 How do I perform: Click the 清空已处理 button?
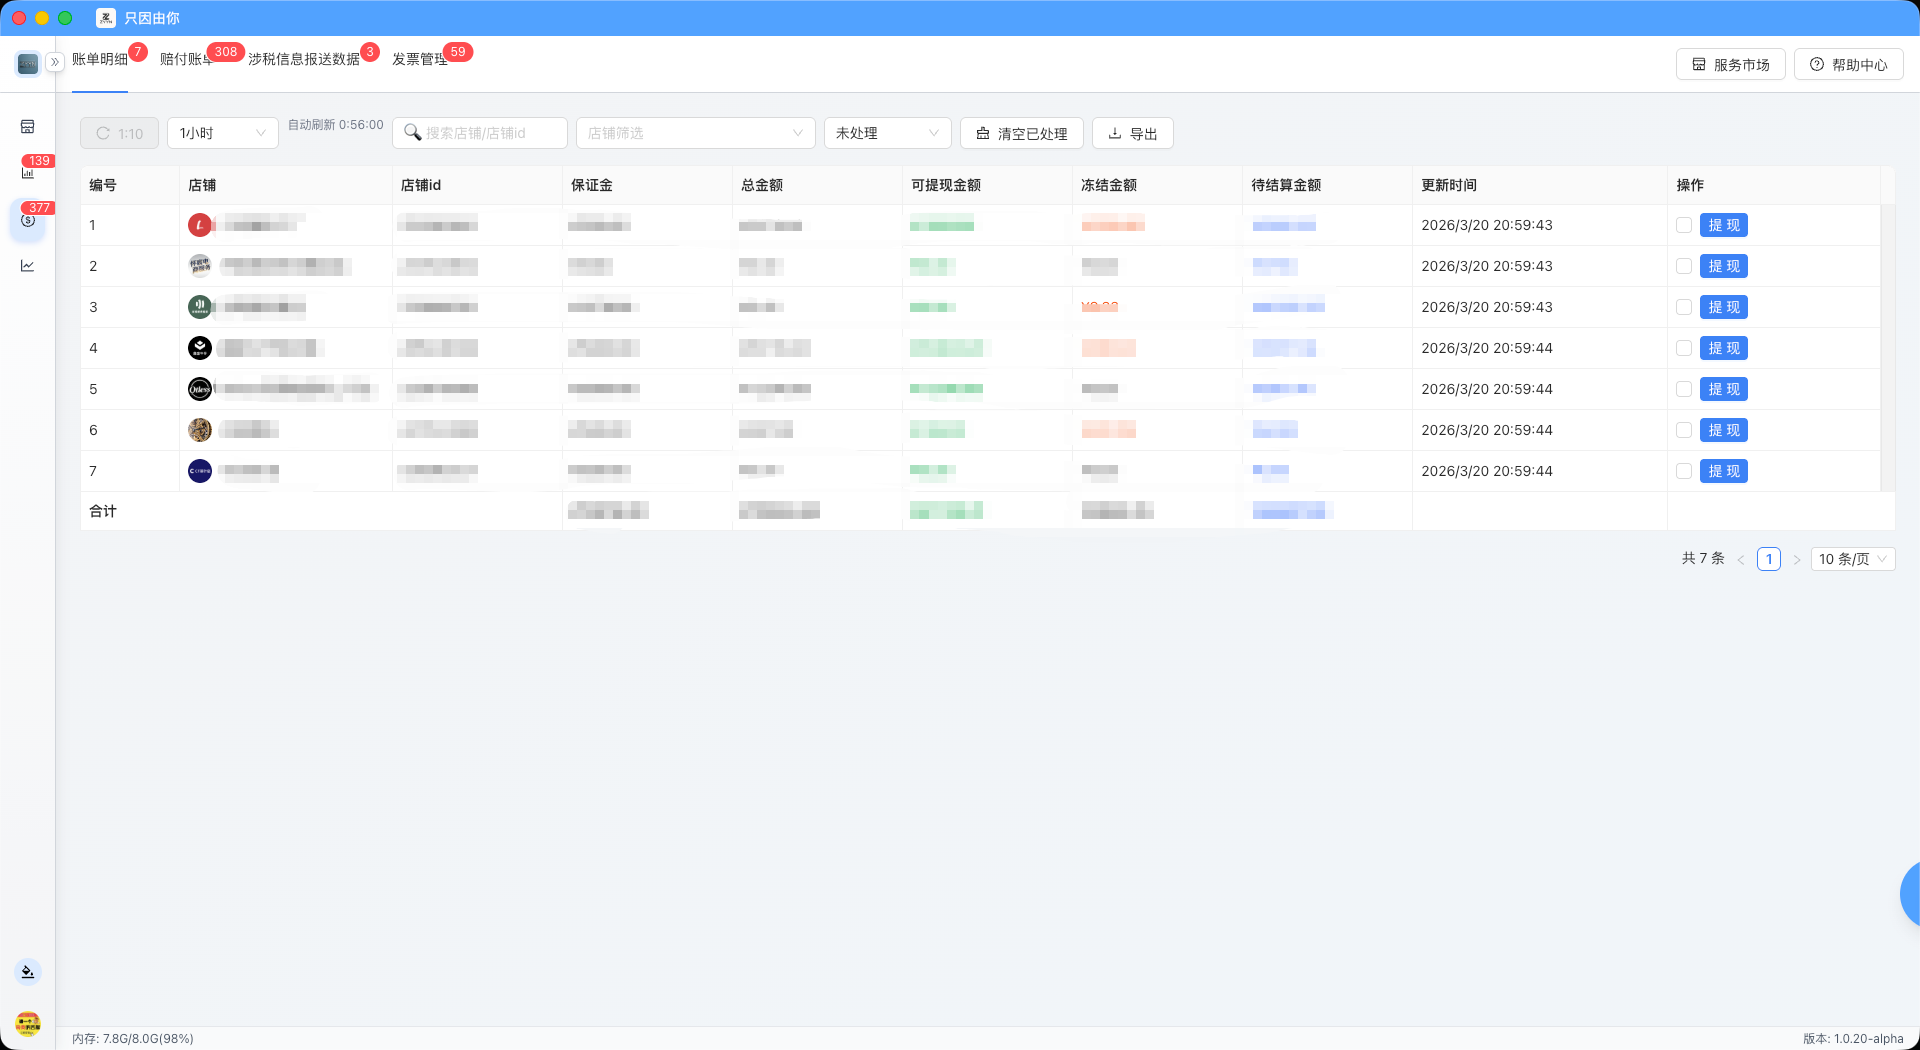point(1021,134)
